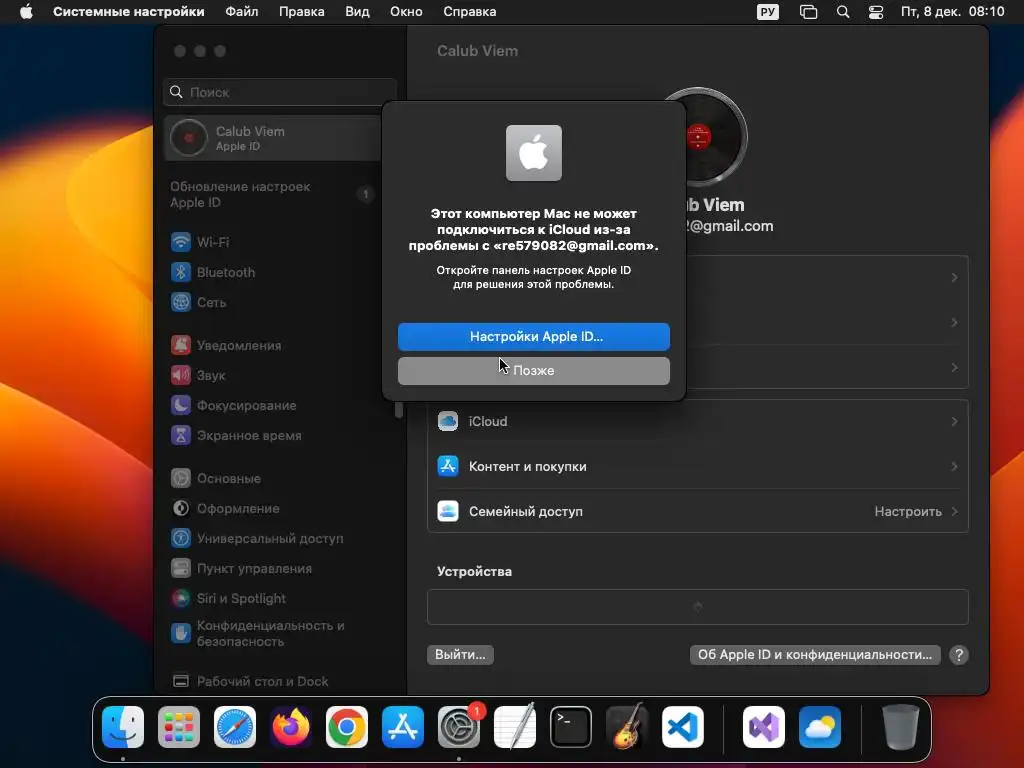
Task: Select Экранное время hourglass icon
Action: 181,436
